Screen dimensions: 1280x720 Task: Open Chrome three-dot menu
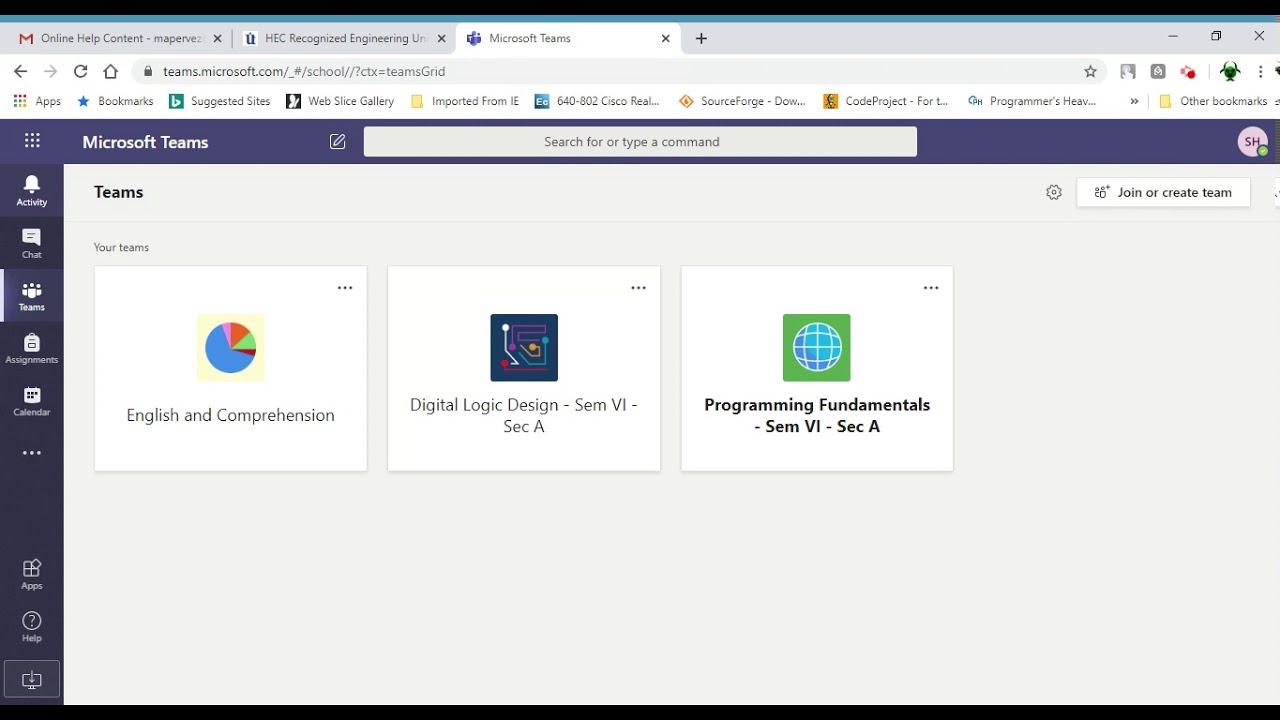click(x=1261, y=71)
